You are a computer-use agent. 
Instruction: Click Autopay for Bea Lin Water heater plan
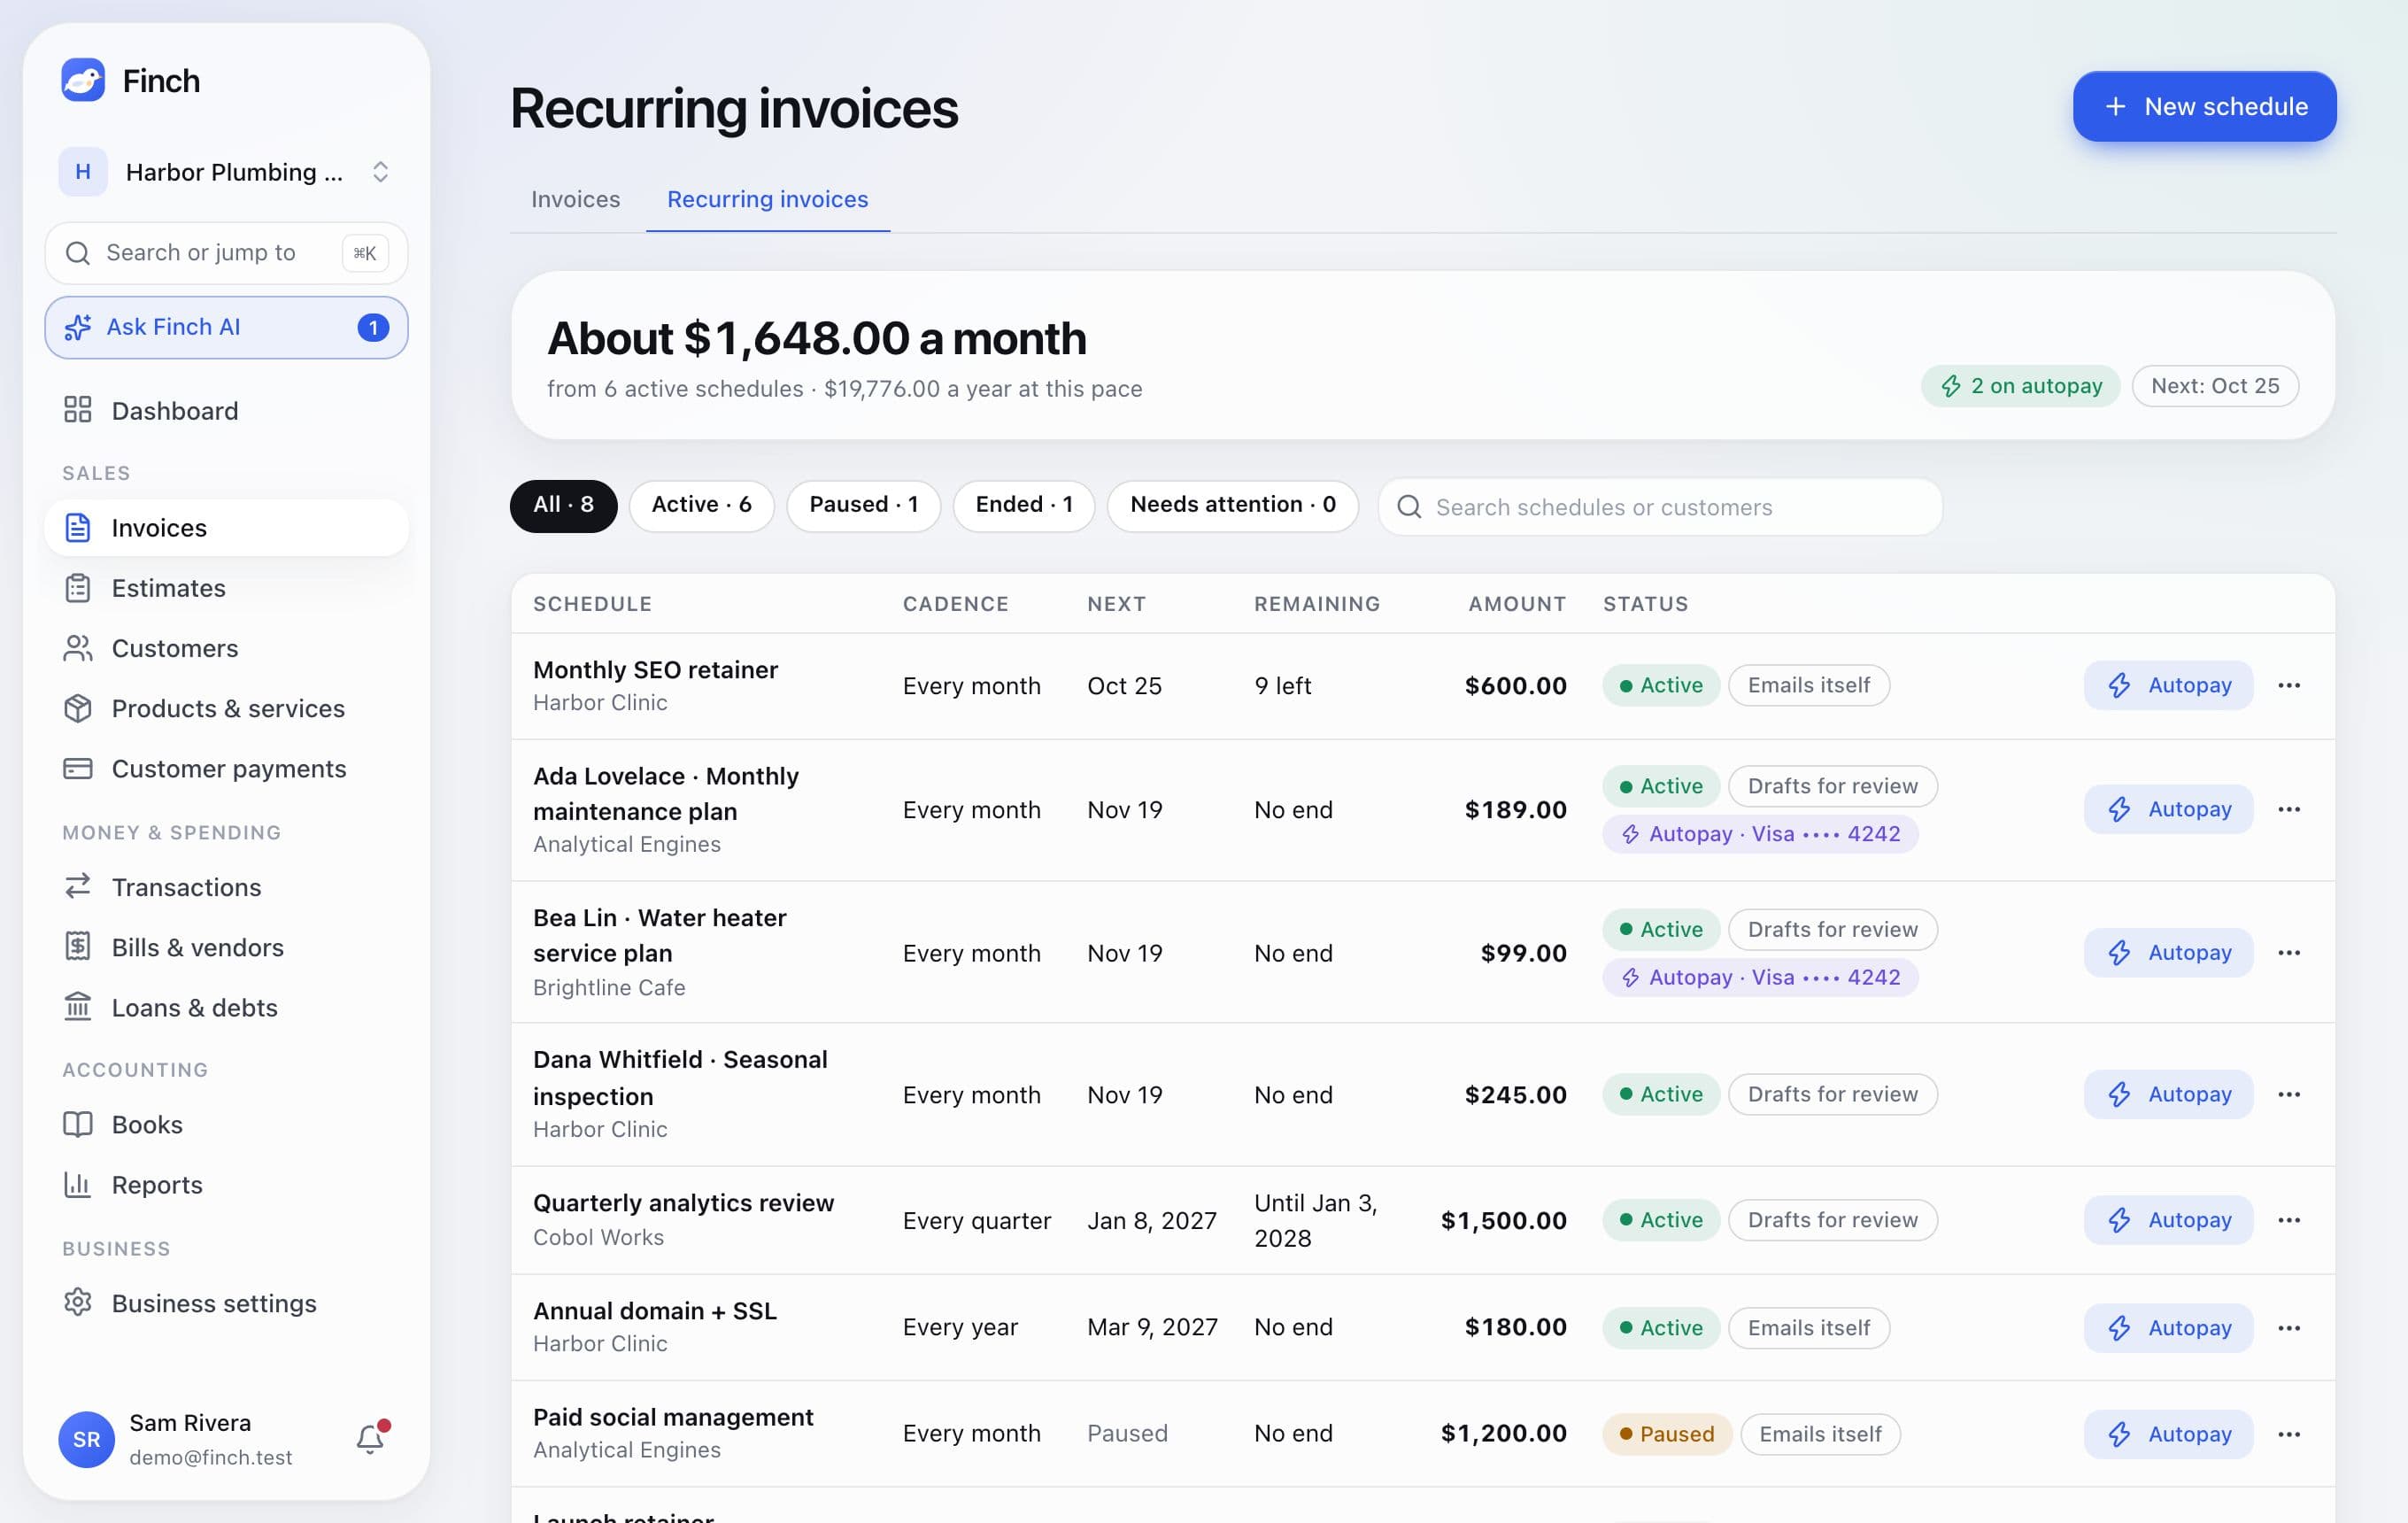[2168, 952]
